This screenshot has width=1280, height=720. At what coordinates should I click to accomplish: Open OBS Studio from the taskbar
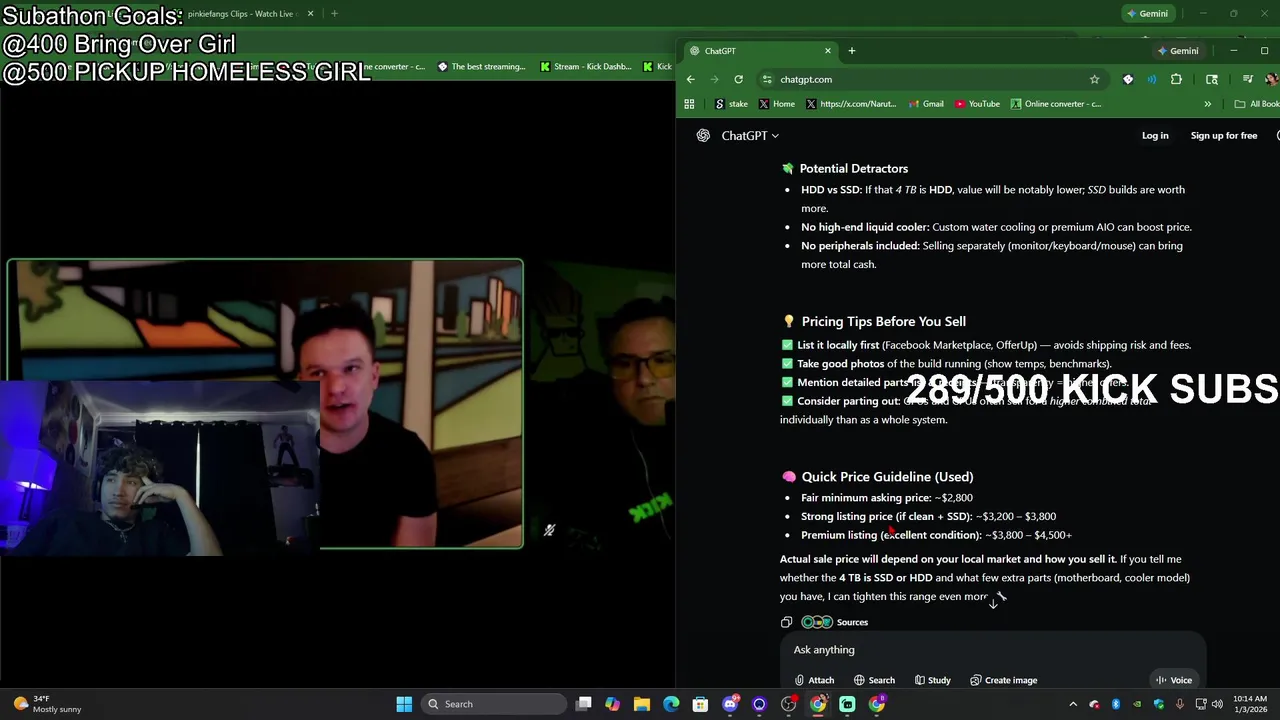click(789, 704)
